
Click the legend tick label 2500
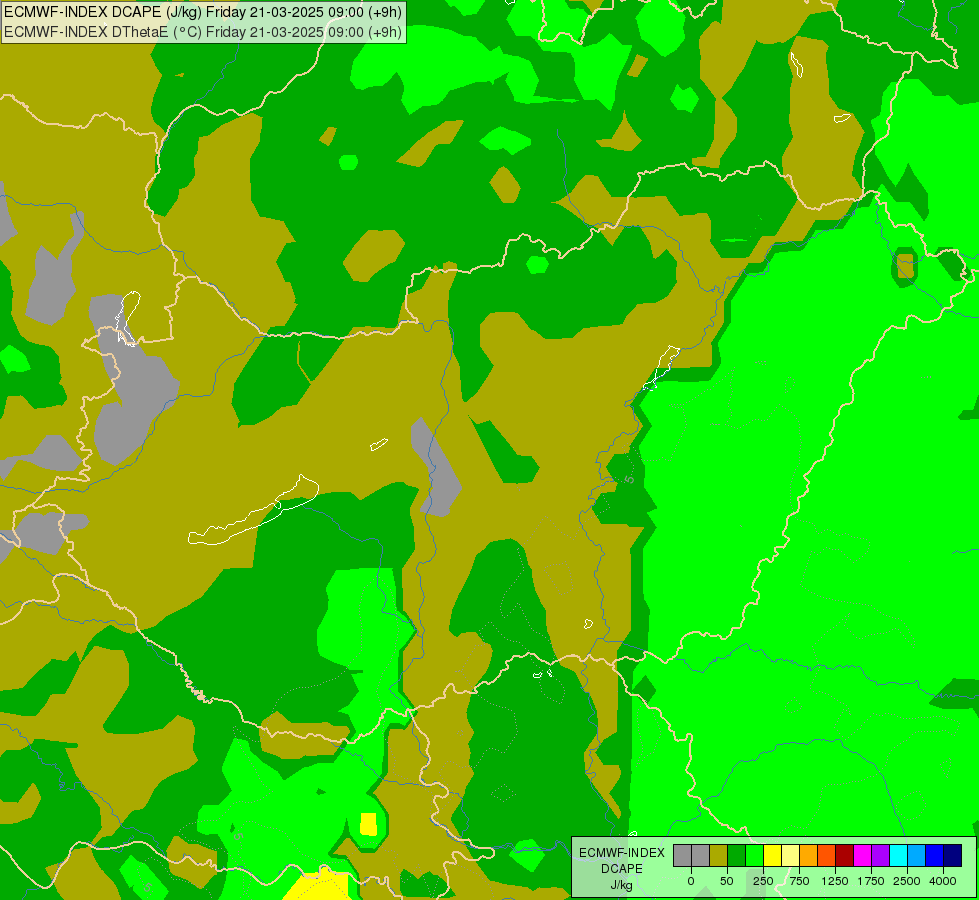click(907, 881)
